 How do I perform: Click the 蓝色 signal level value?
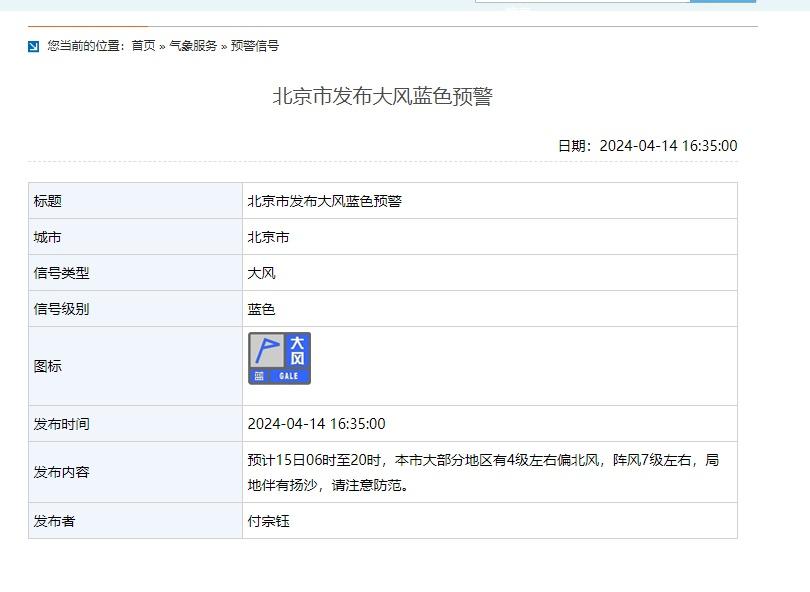pos(262,309)
